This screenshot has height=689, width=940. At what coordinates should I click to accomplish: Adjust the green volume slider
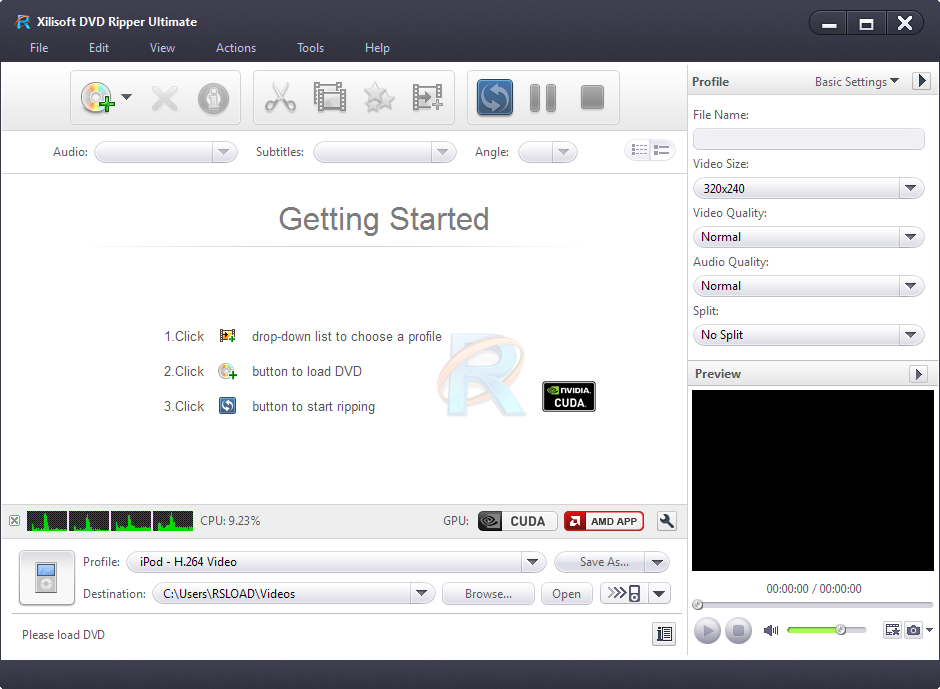pos(826,630)
